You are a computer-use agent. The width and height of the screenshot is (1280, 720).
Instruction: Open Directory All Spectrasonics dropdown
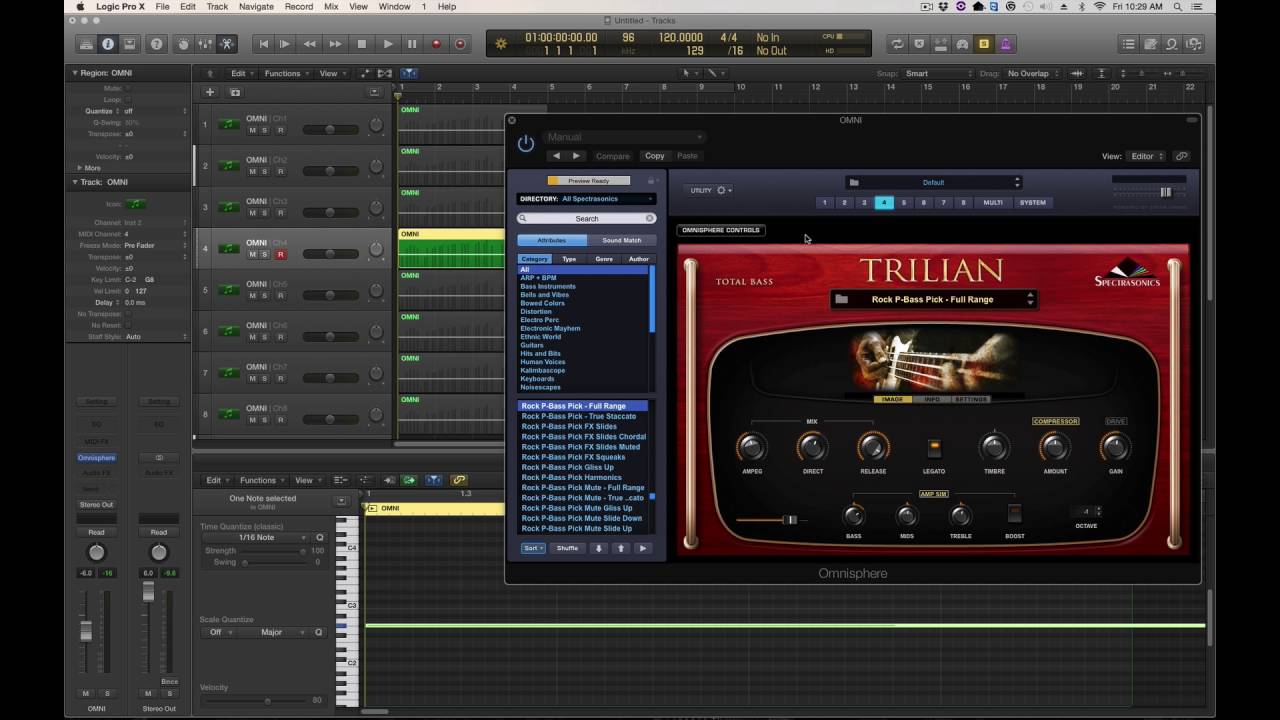tap(586, 199)
